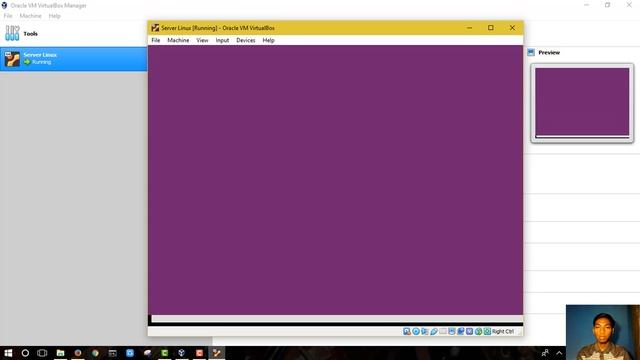
Task: Show hidden system tray icons chevron
Action: point(559,353)
